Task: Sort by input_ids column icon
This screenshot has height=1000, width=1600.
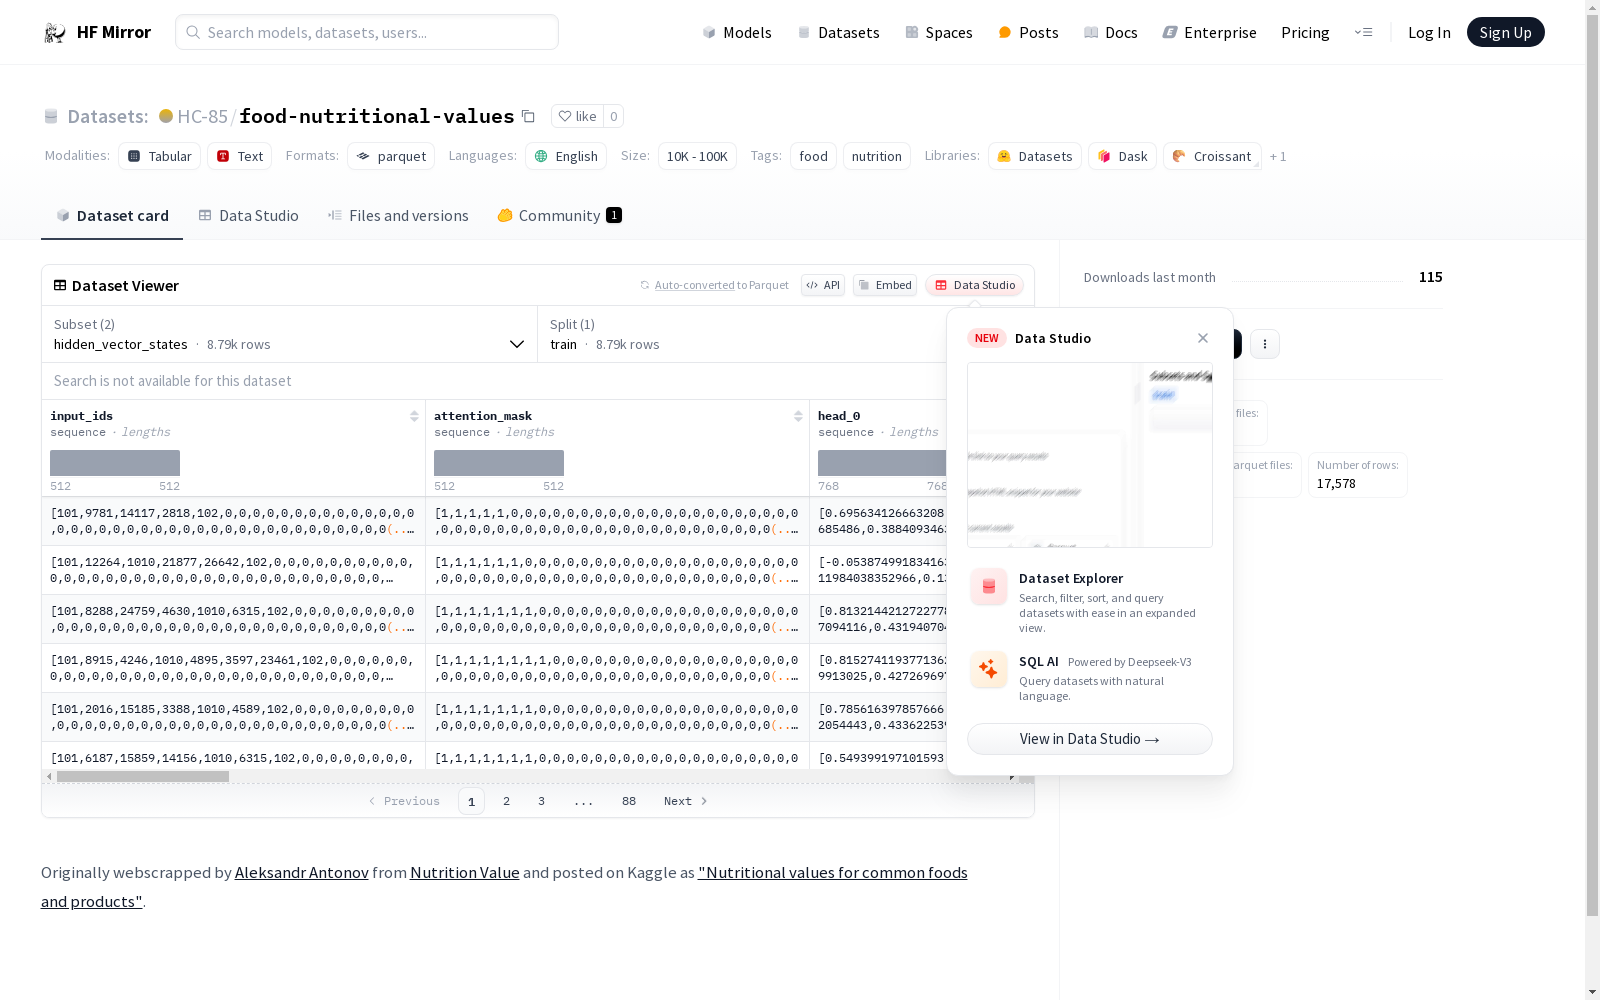Action: (414, 416)
